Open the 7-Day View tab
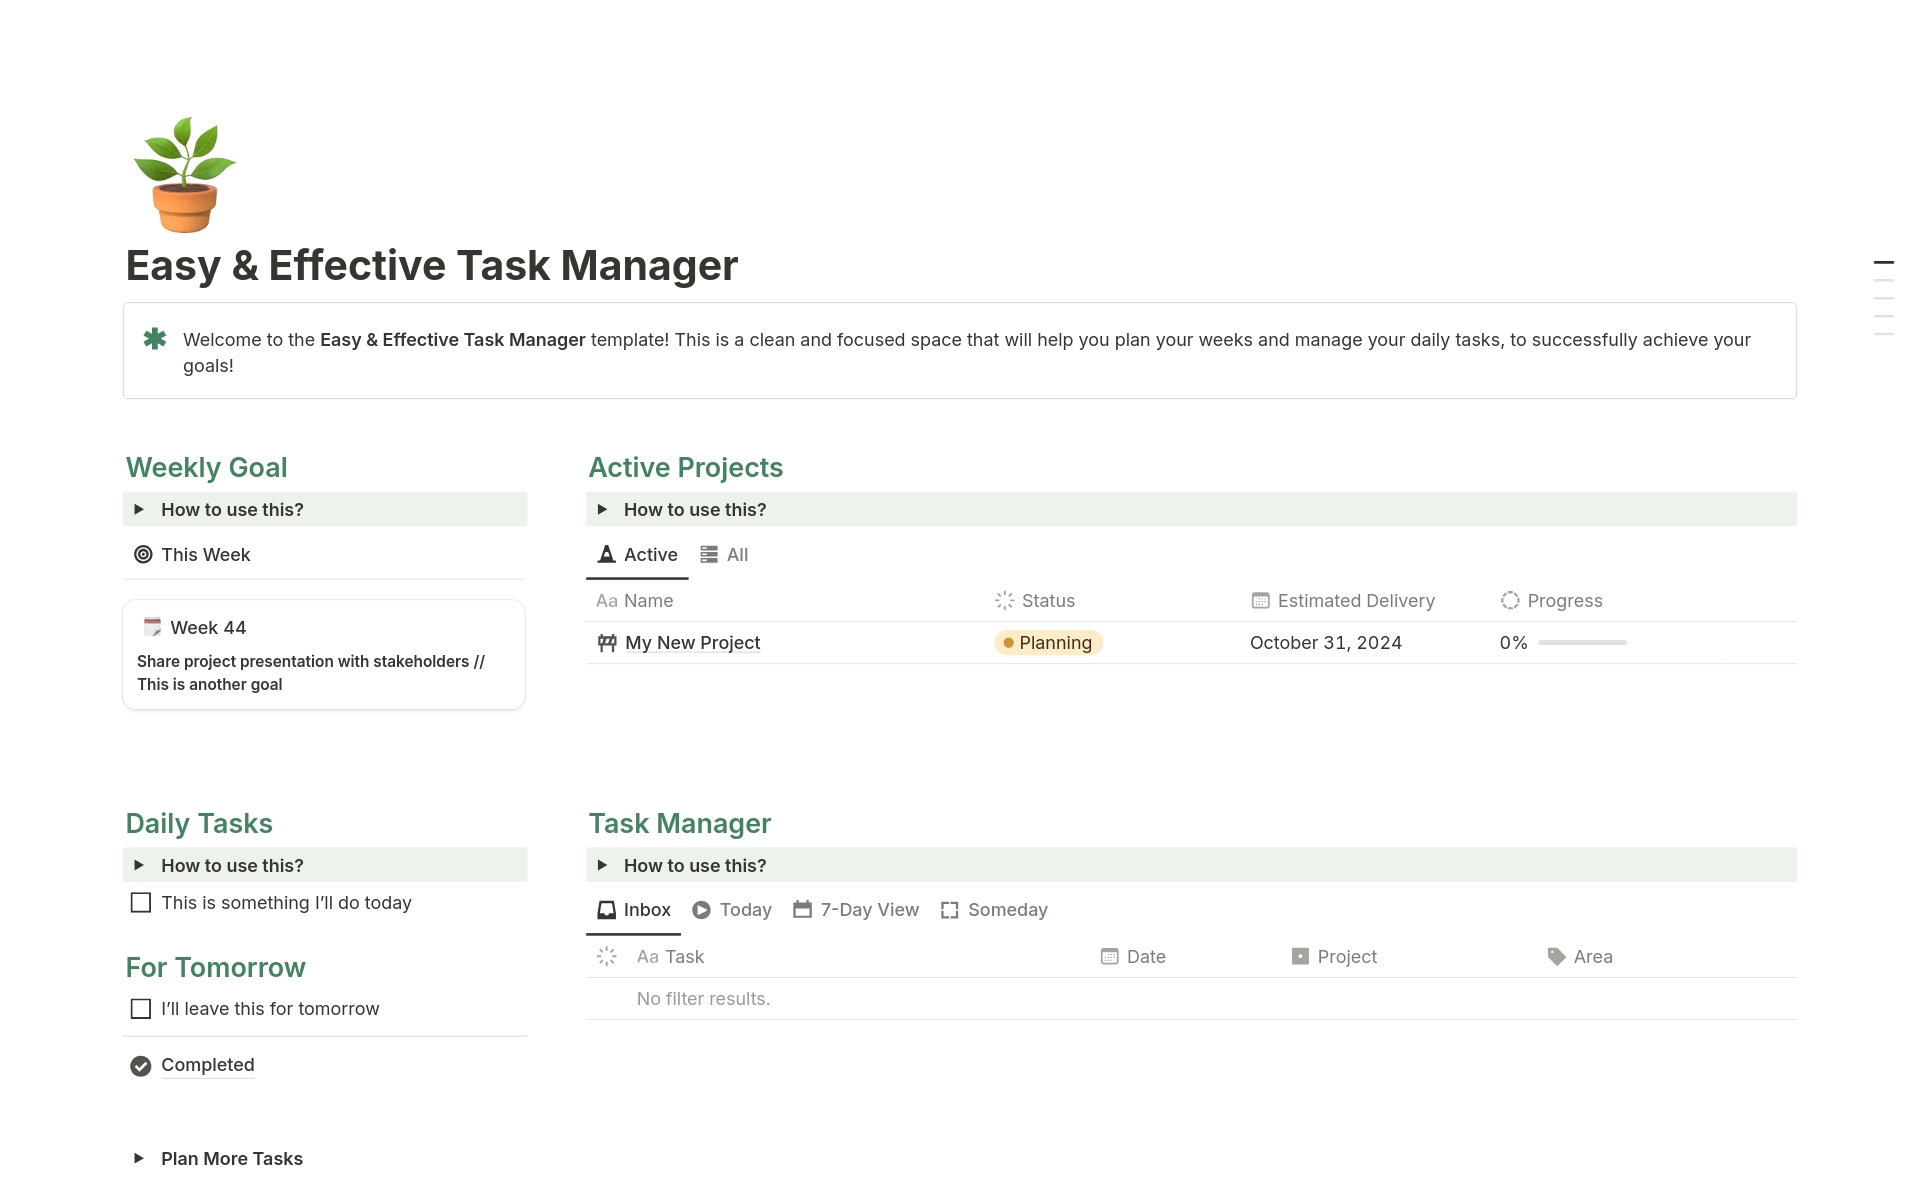Image resolution: width=1920 pixels, height=1199 pixels. 856,909
